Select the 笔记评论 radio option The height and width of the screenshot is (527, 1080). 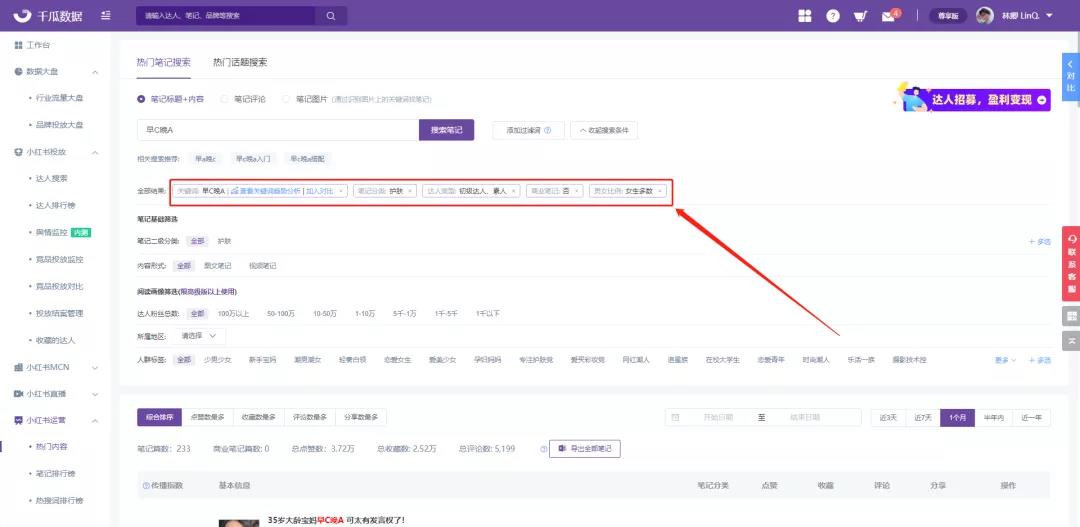[x=224, y=99]
